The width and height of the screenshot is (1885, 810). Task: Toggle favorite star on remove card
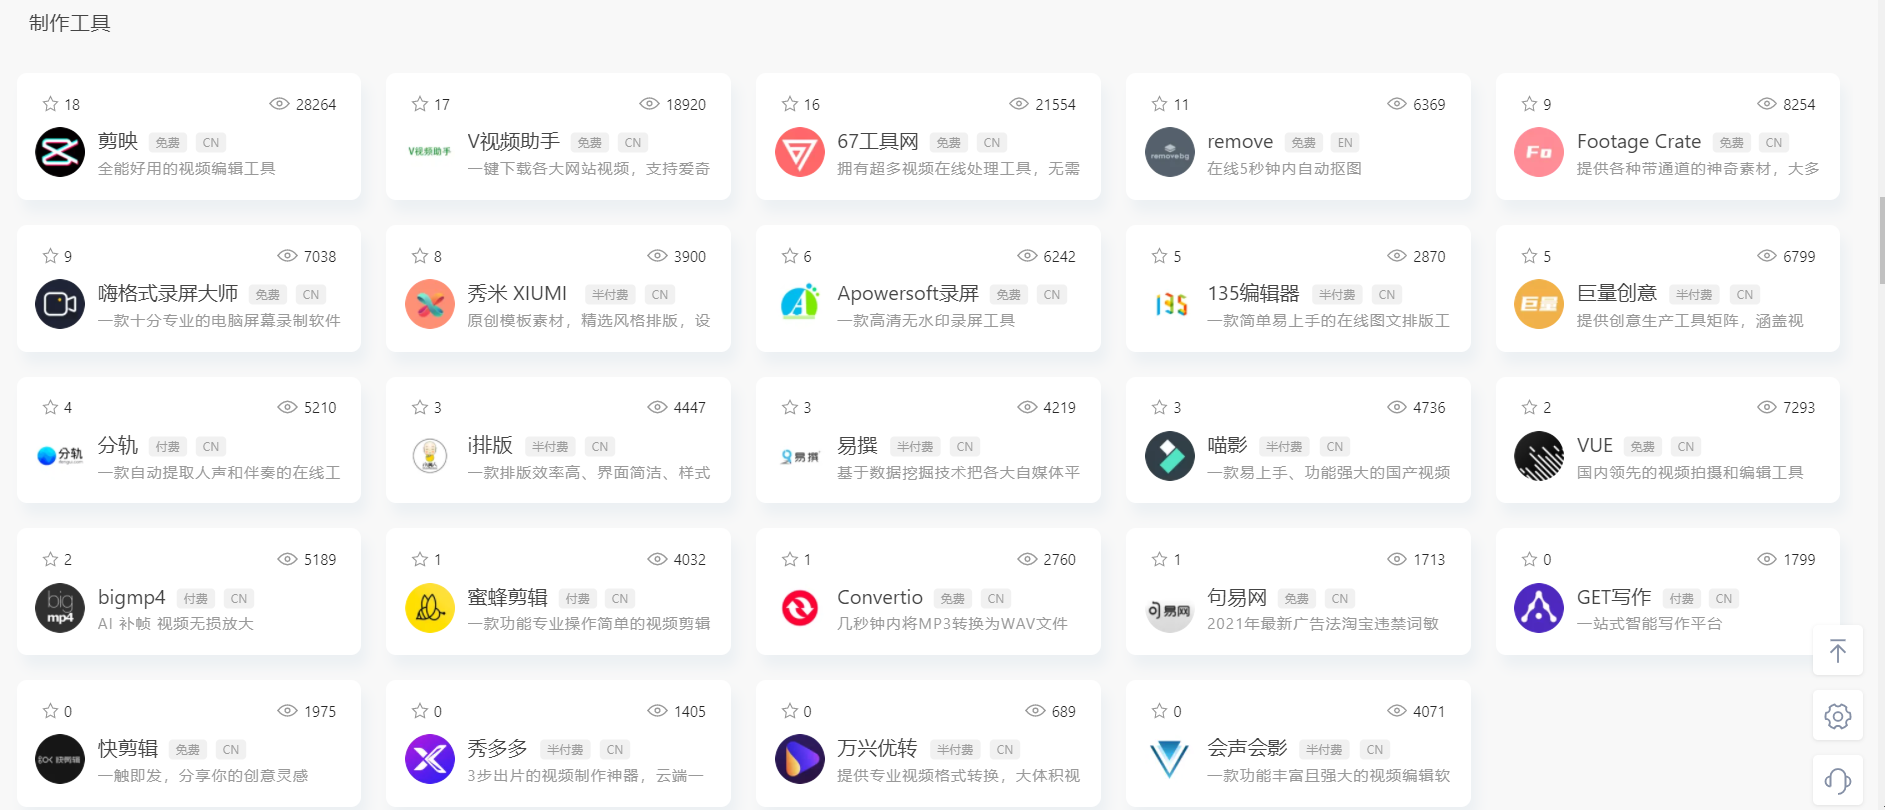1160,103
